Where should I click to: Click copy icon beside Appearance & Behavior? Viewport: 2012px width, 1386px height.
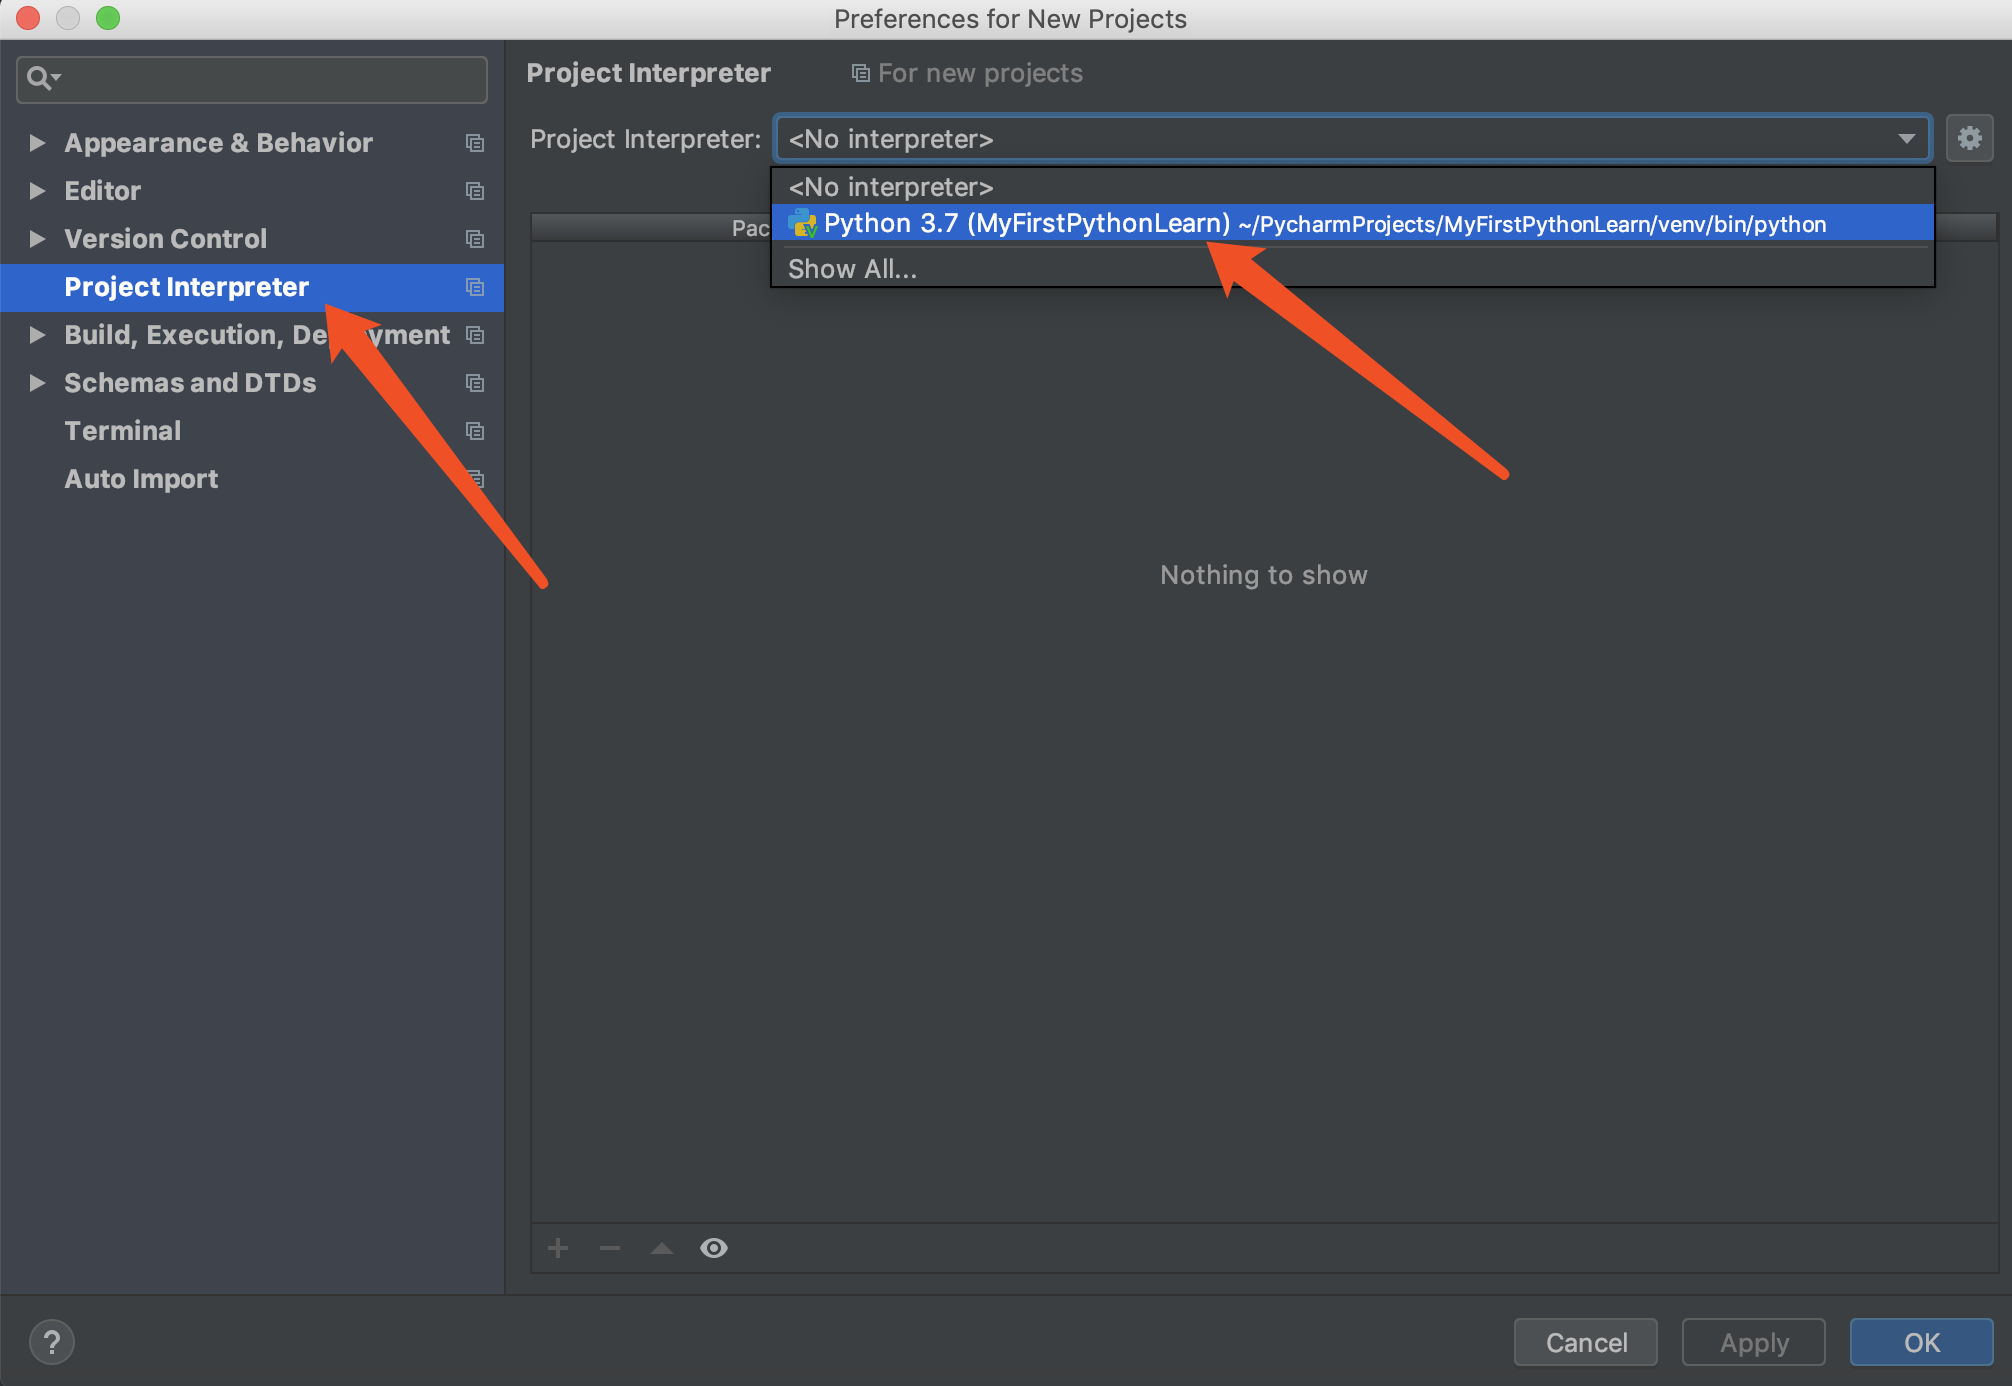click(475, 143)
